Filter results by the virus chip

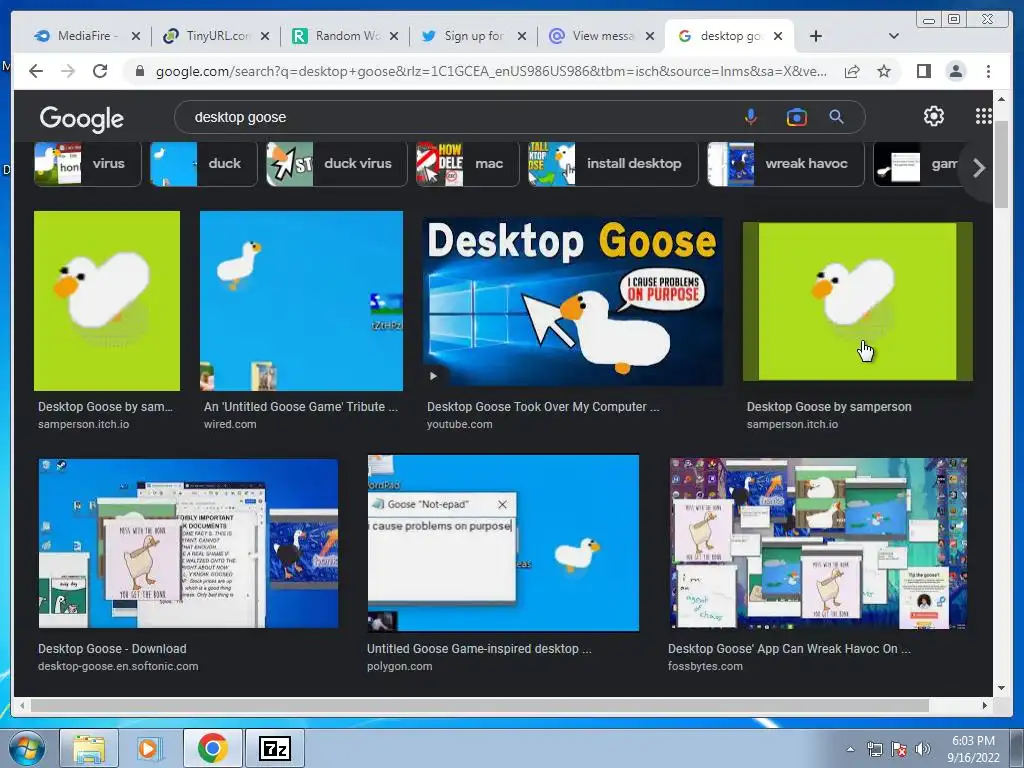[88, 164]
